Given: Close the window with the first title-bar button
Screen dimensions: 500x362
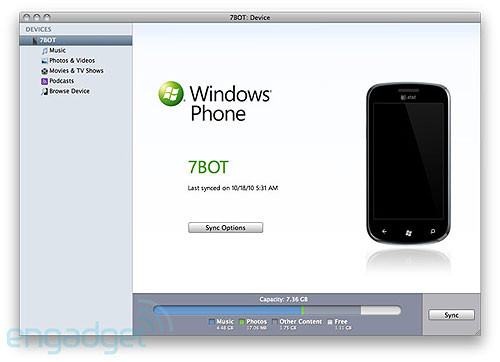Looking at the screenshot, I should tap(27, 17).
